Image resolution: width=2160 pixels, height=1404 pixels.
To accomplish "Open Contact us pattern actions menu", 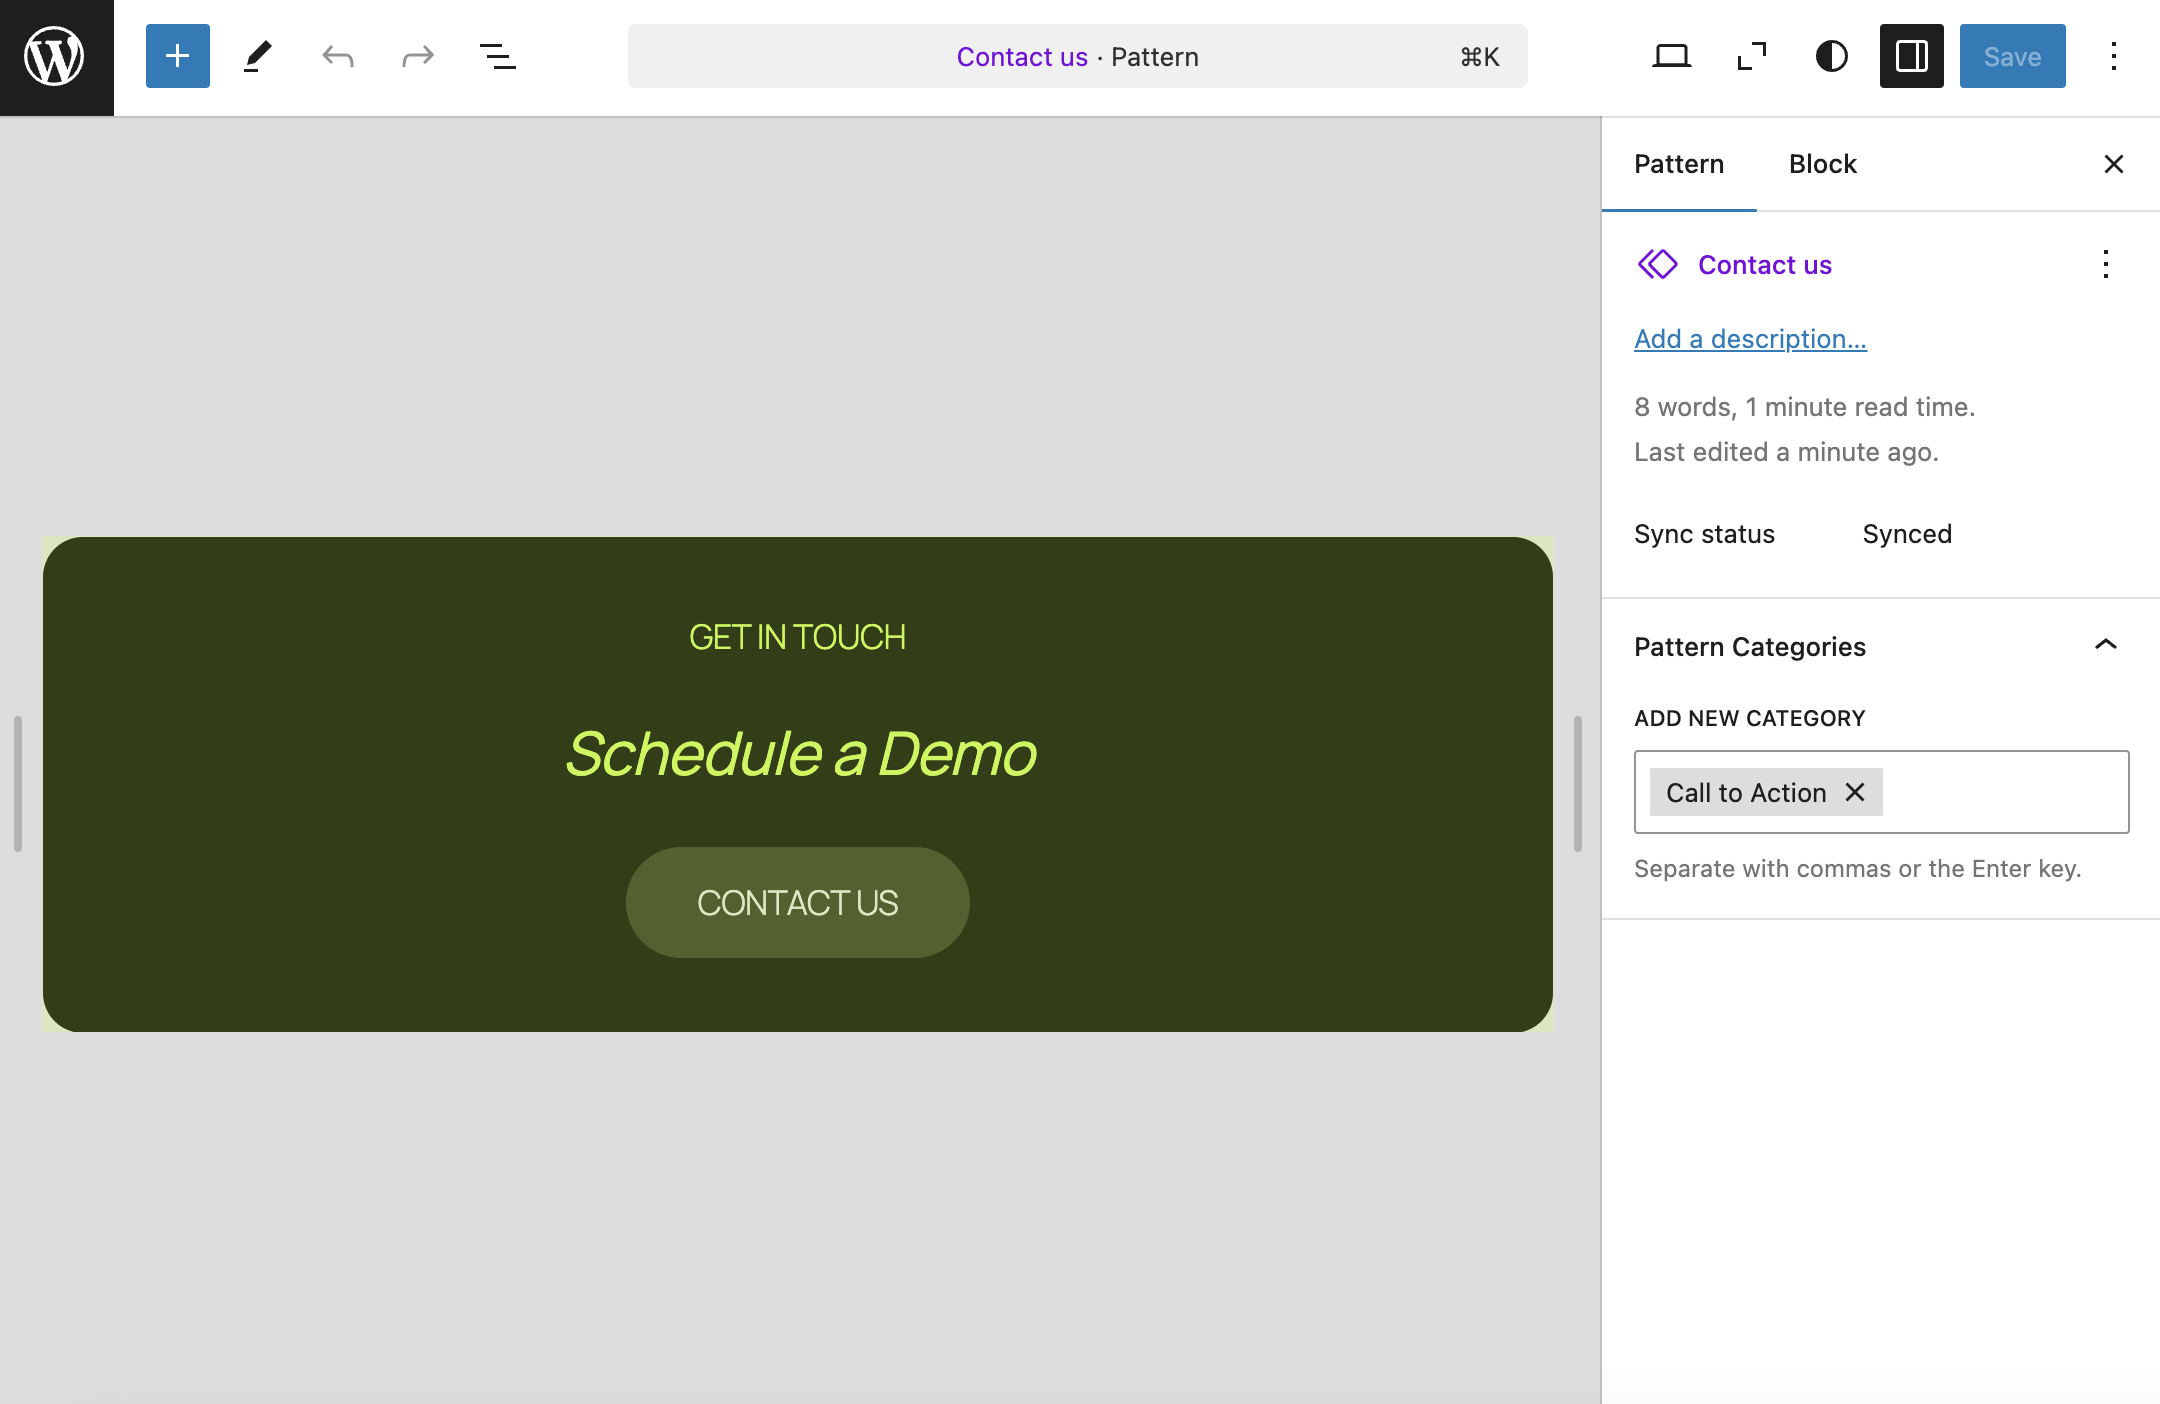I will (x=2105, y=264).
